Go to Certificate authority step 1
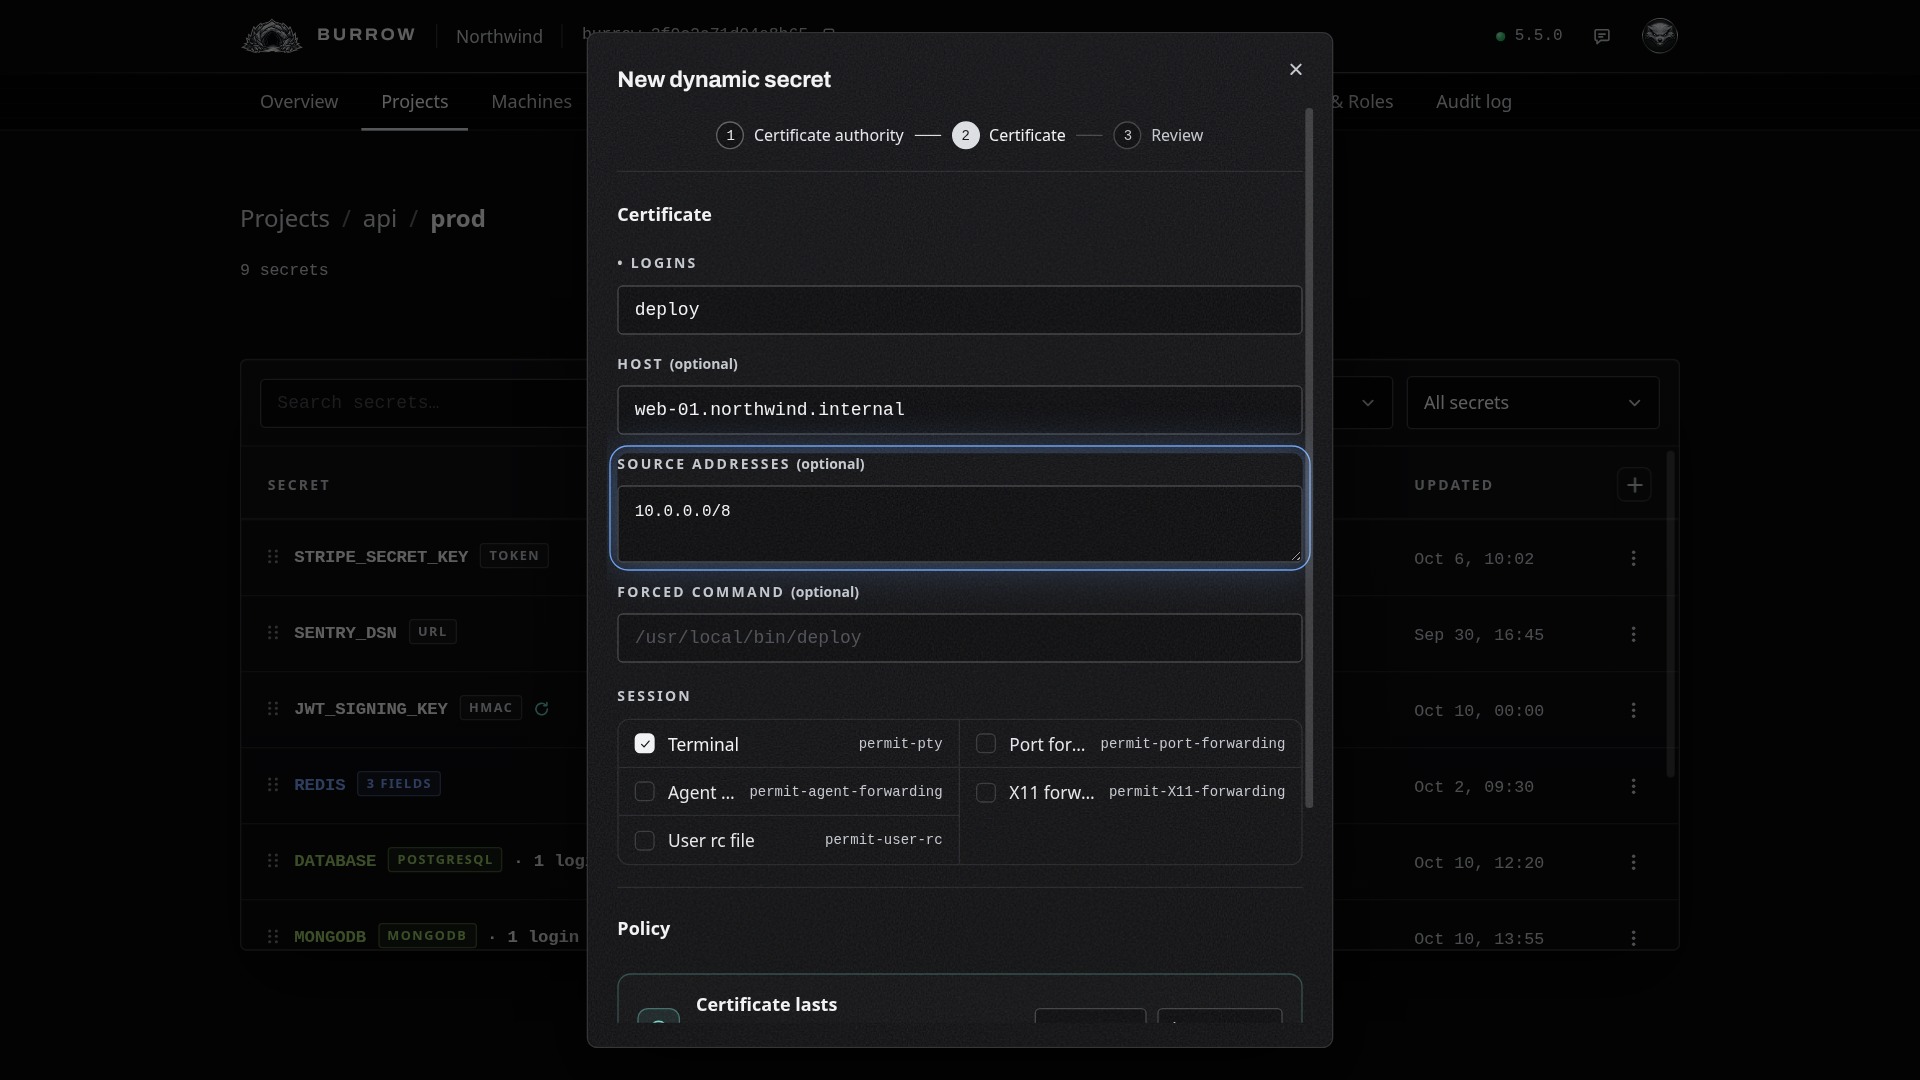The width and height of the screenshot is (1920, 1080). point(810,135)
